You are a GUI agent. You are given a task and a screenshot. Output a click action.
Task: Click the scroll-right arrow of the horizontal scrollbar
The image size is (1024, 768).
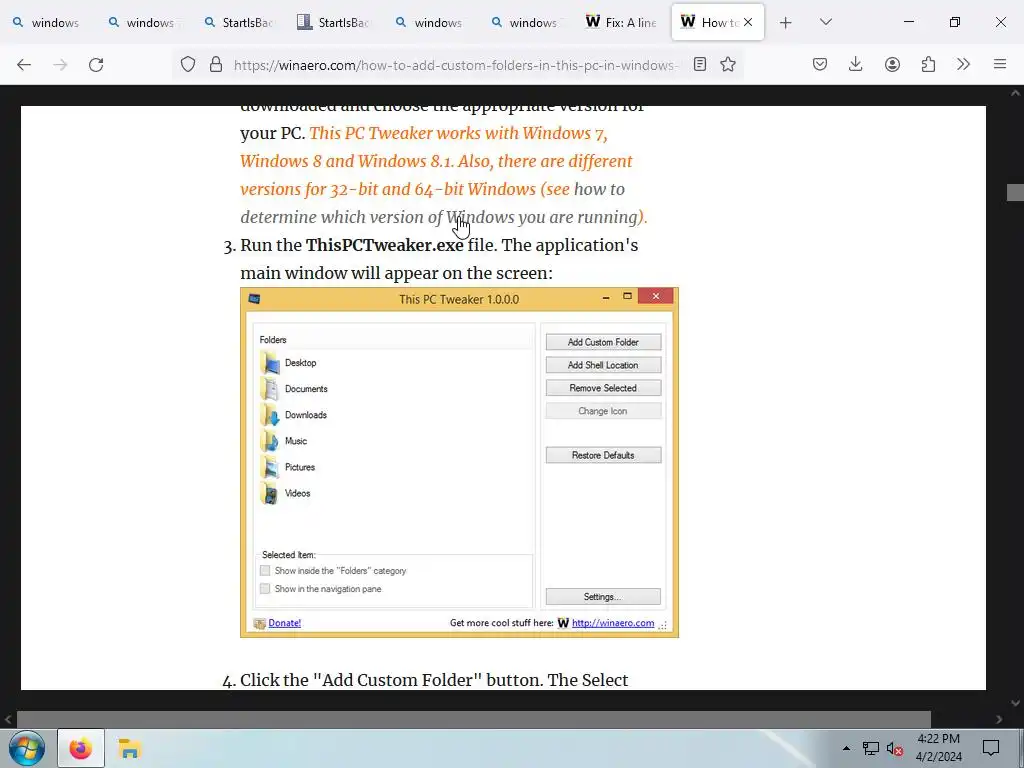[x=999, y=719]
